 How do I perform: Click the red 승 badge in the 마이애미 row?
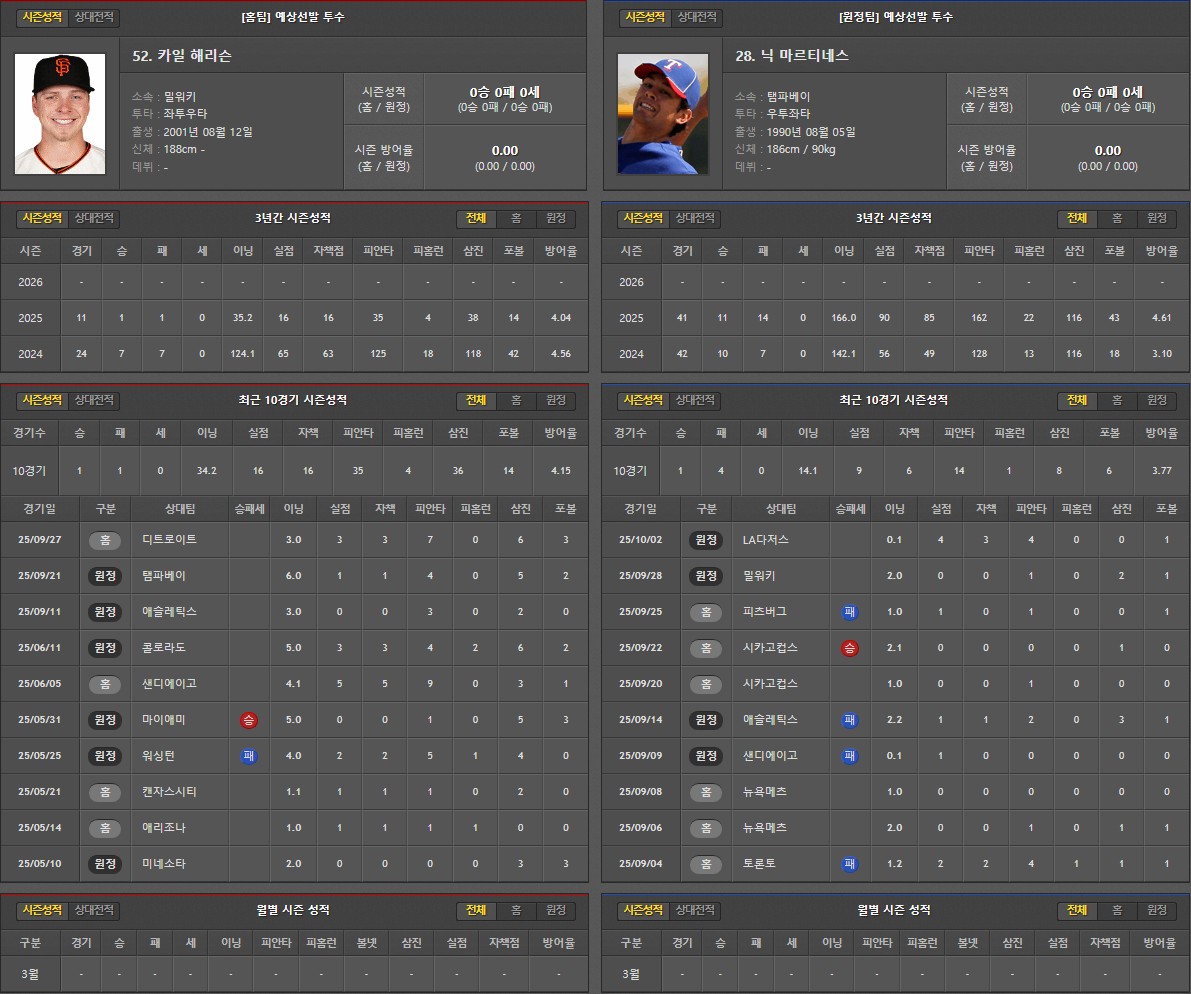coord(248,719)
